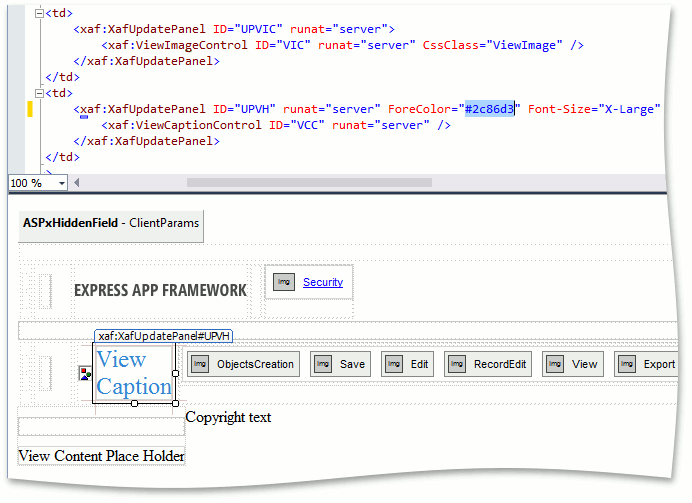Click the horizontal scrollbar left arrow
The height and width of the screenshot is (503, 692).
coord(77,183)
